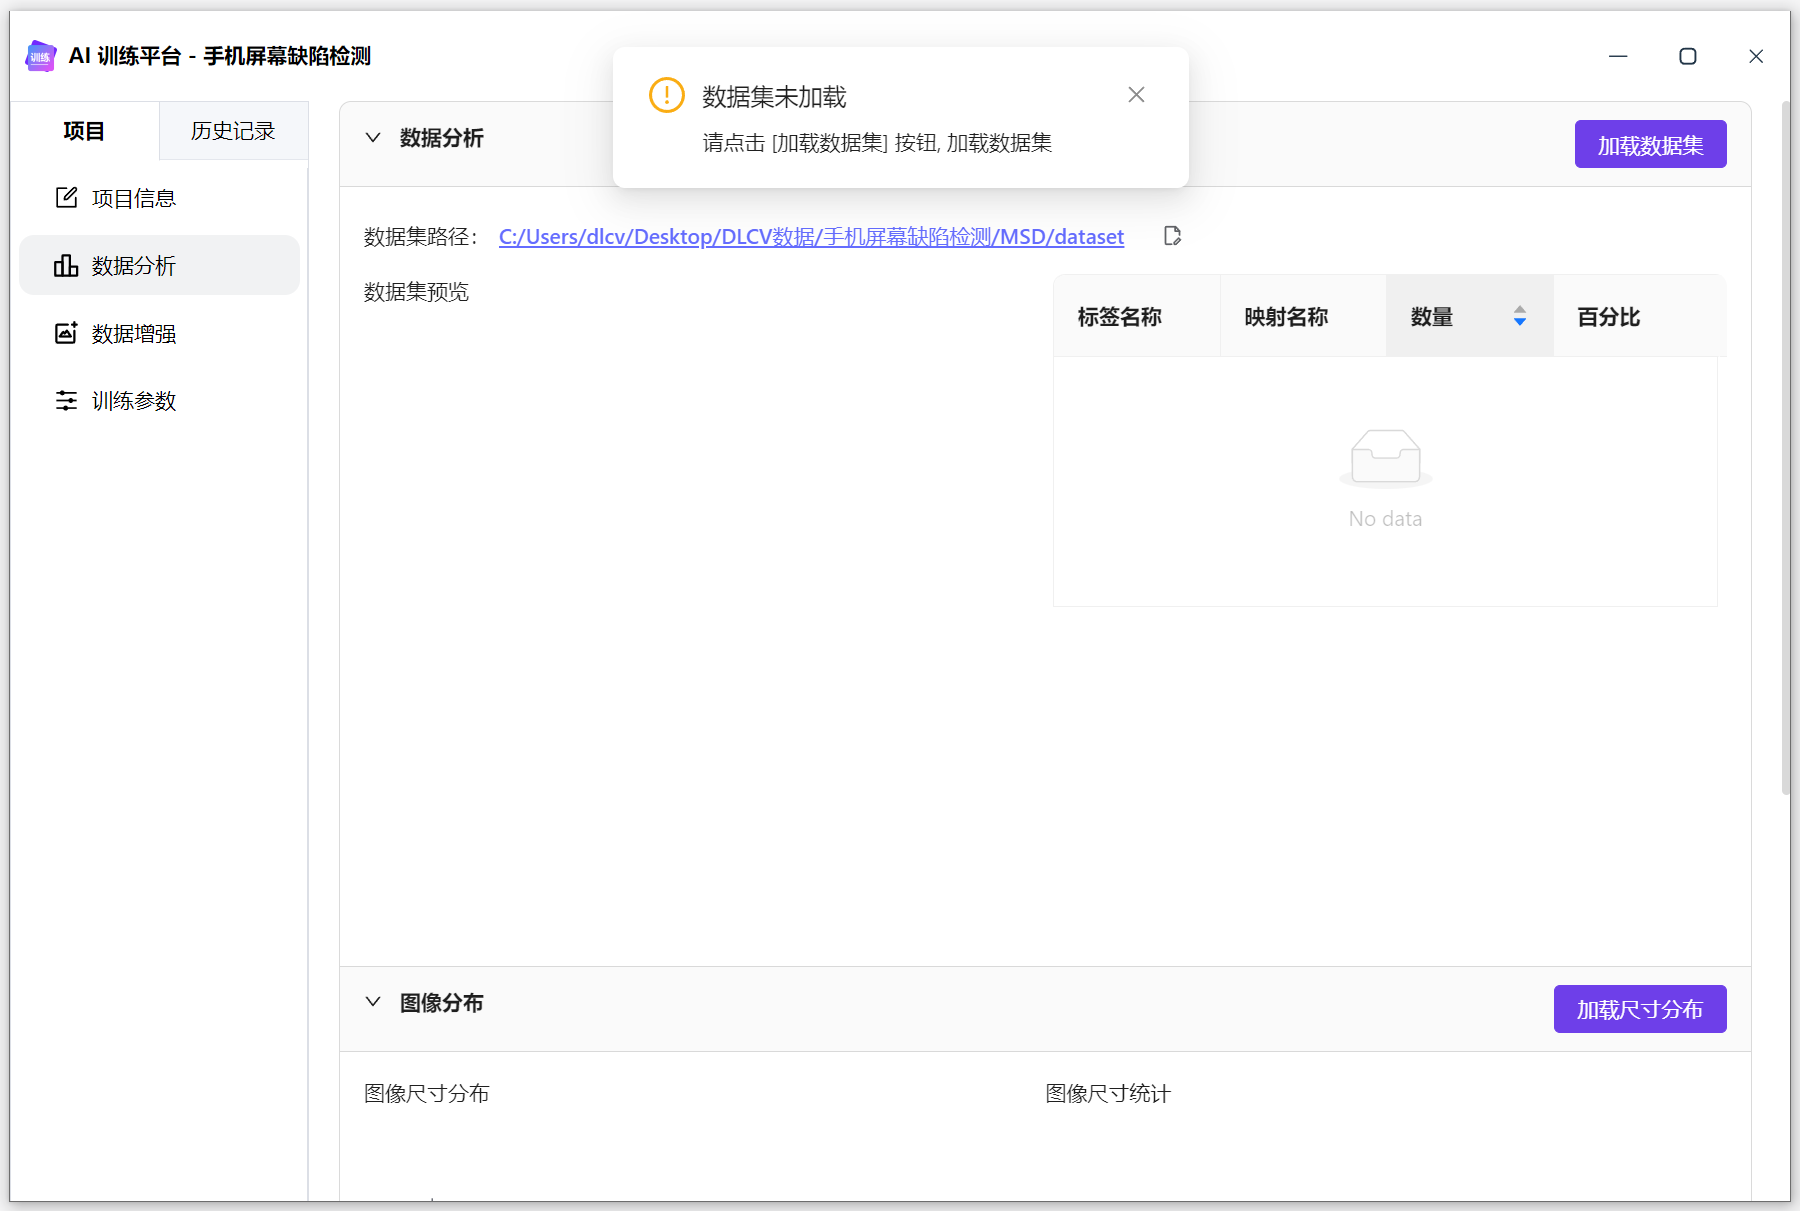Screen dimensions: 1800x1211
Task: Click the No data text
Action: click(x=1385, y=519)
